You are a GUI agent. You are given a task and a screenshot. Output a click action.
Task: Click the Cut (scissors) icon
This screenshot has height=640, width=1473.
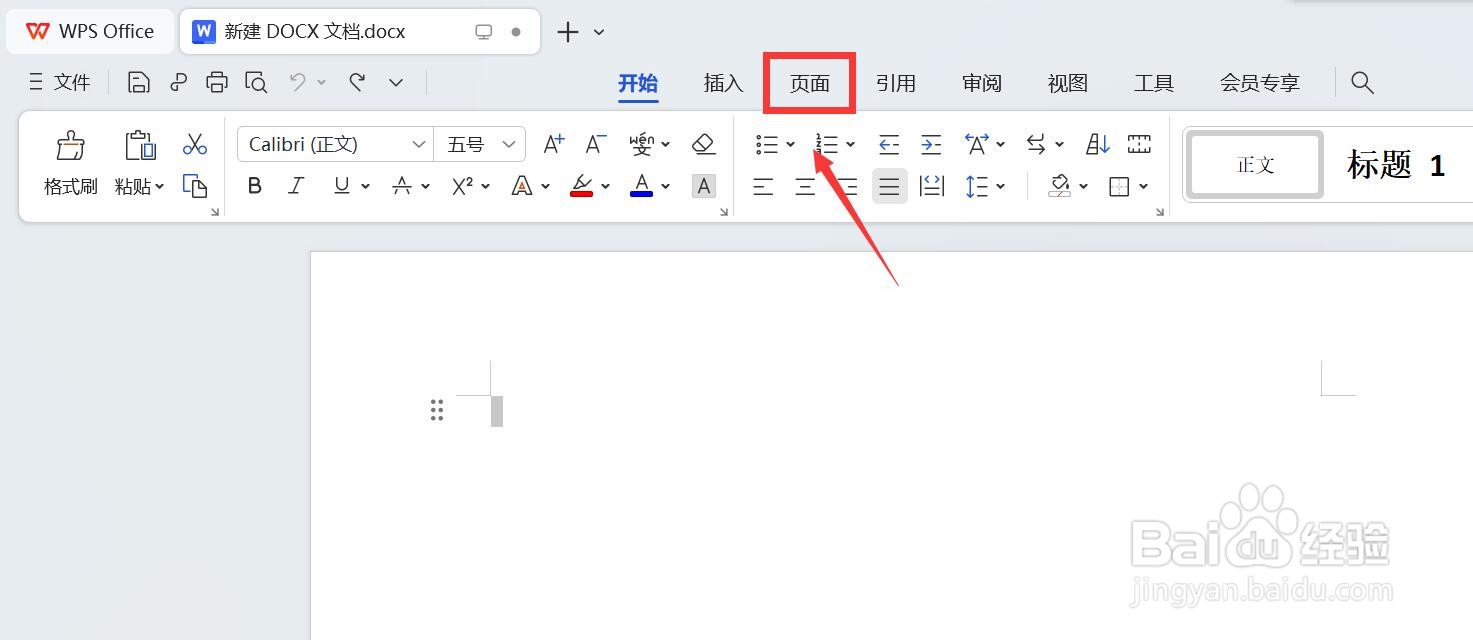[194, 144]
